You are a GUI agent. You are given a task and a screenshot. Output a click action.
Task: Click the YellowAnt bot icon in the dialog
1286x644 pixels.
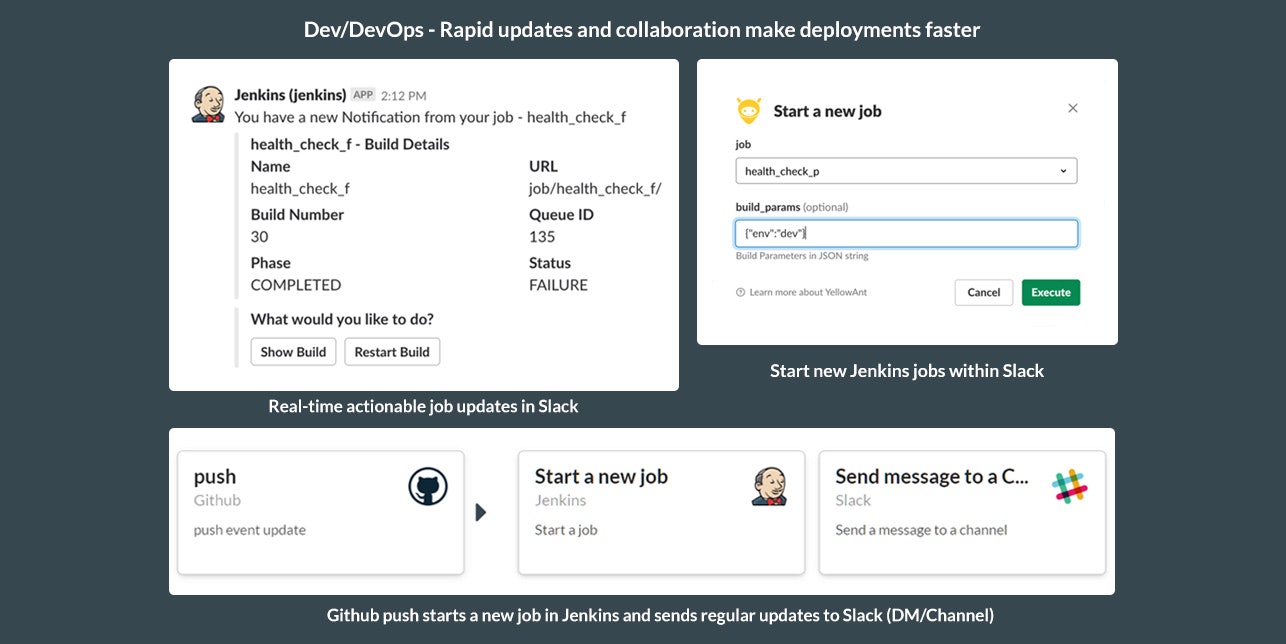pyautogui.click(x=746, y=109)
